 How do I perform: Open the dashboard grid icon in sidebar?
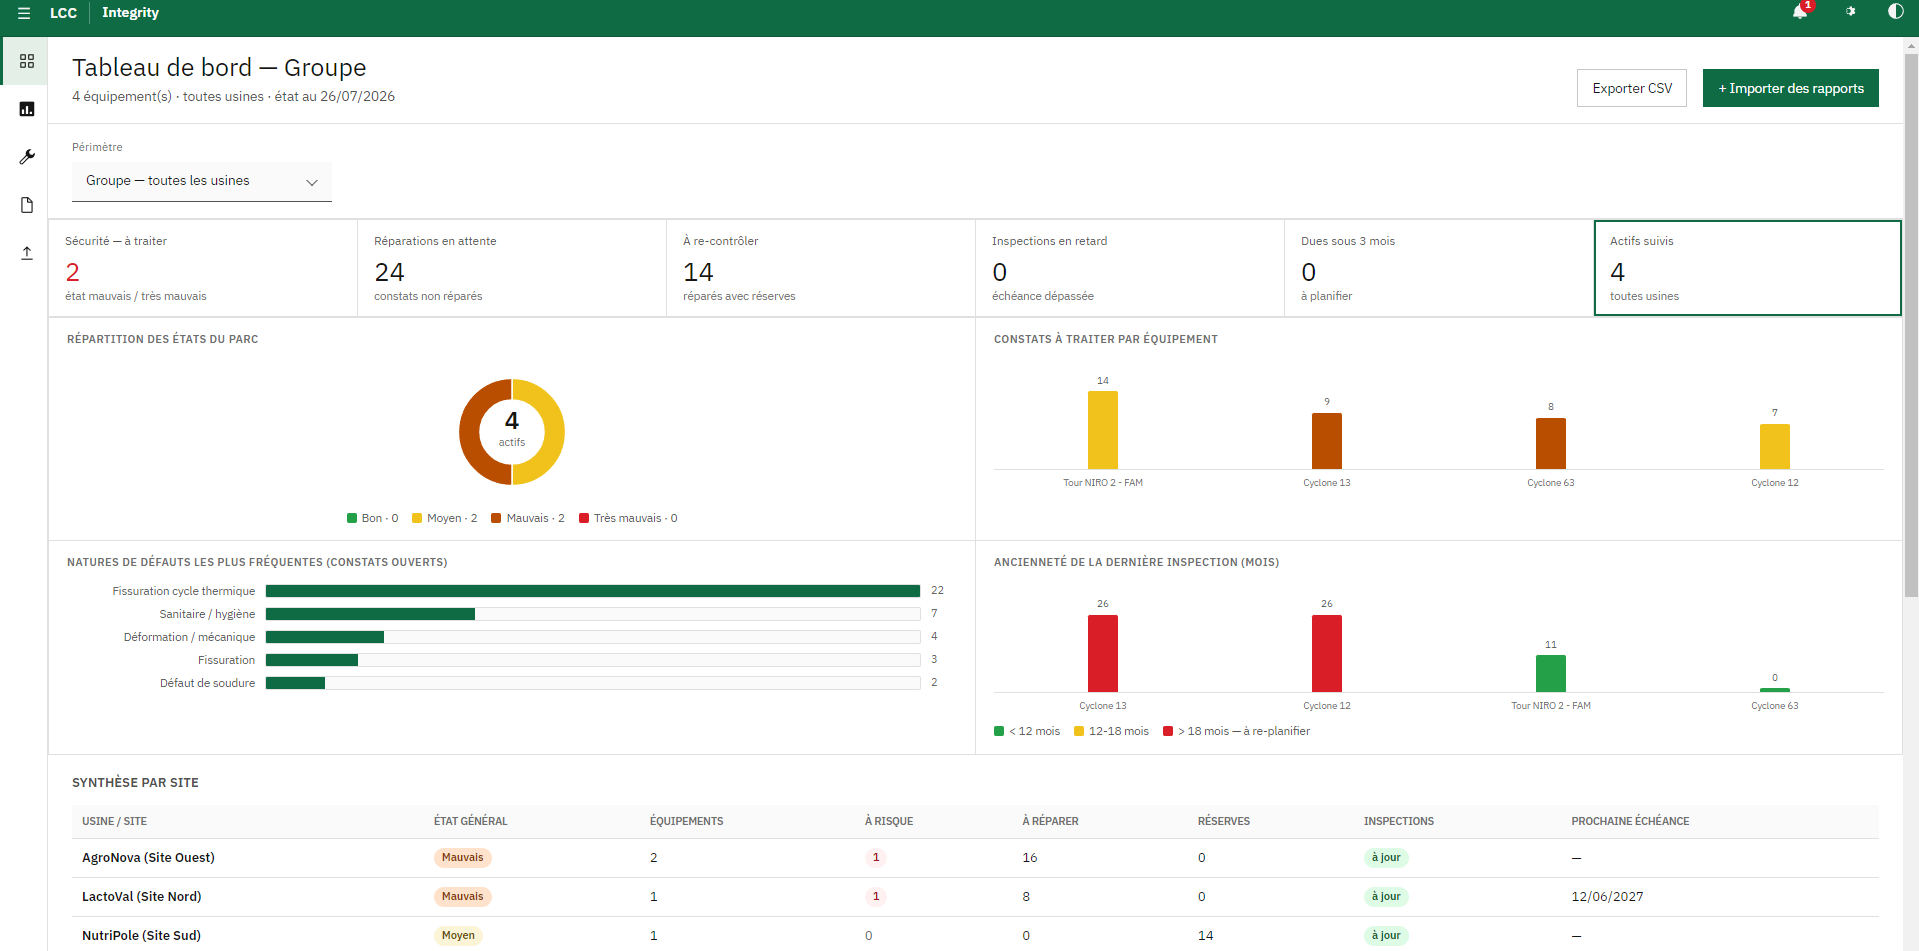[x=27, y=61]
